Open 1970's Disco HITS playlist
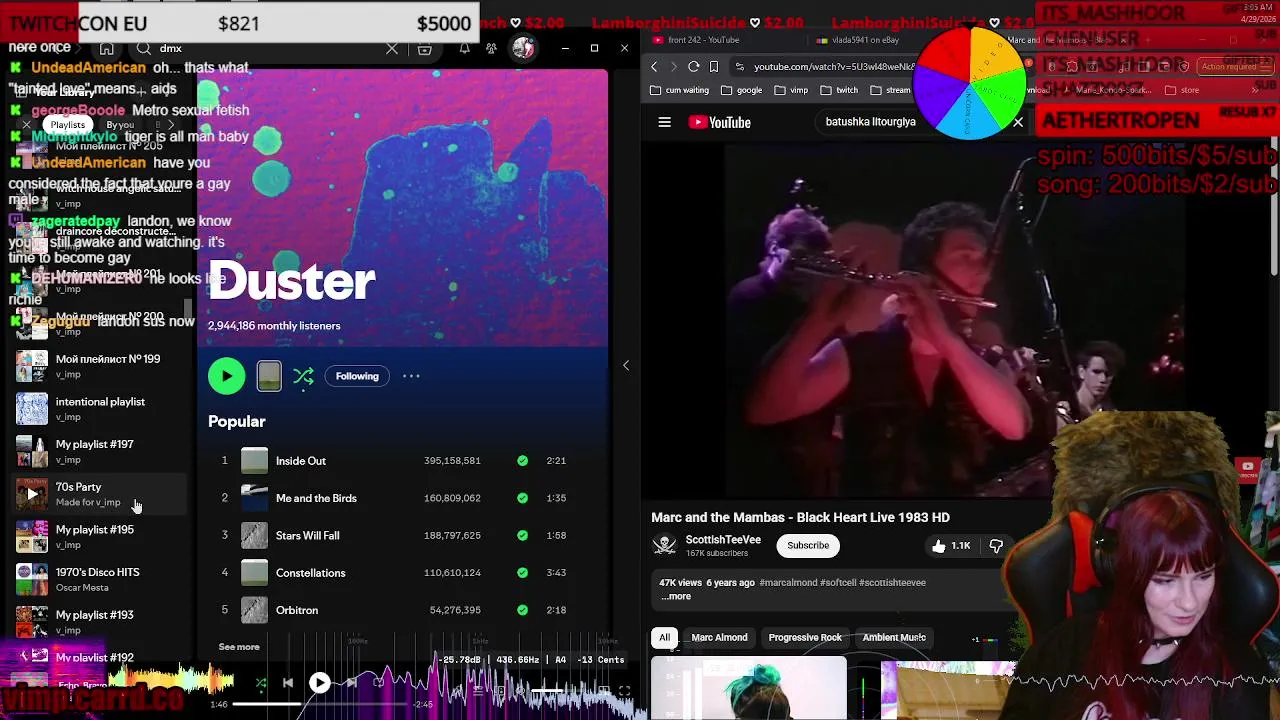 click(x=100, y=579)
